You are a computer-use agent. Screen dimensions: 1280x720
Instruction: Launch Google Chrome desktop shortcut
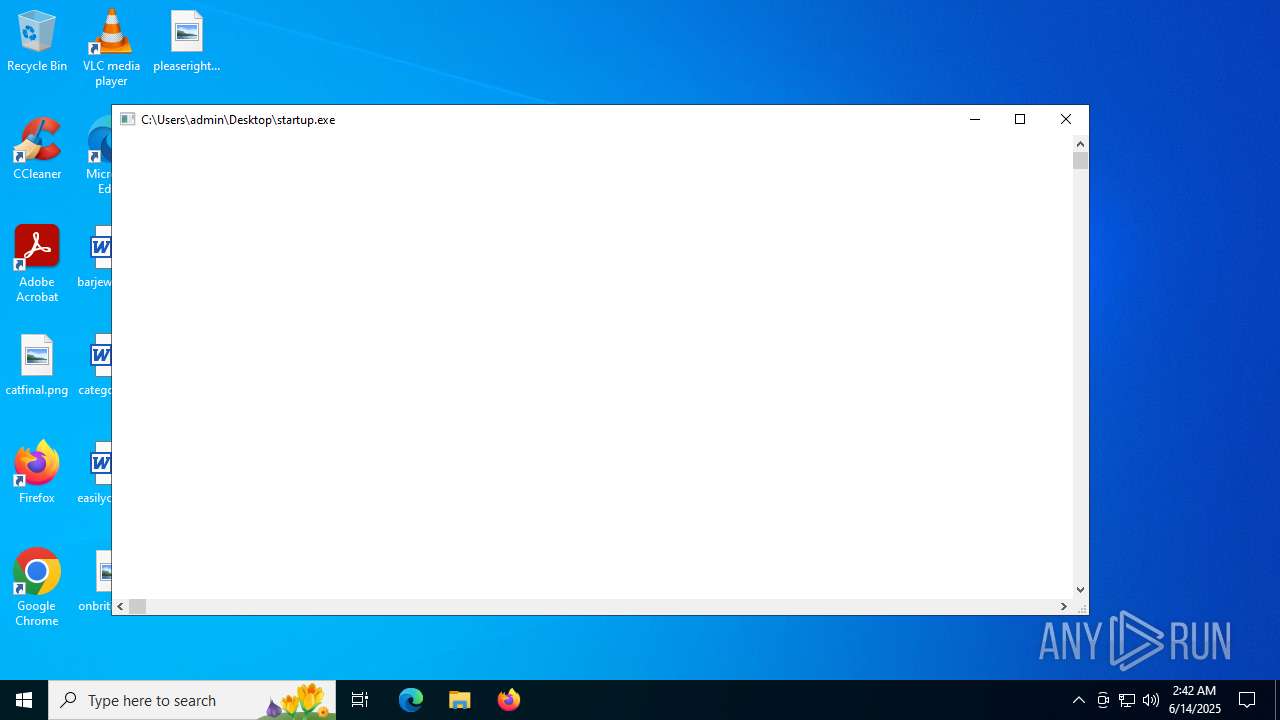[x=37, y=588]
